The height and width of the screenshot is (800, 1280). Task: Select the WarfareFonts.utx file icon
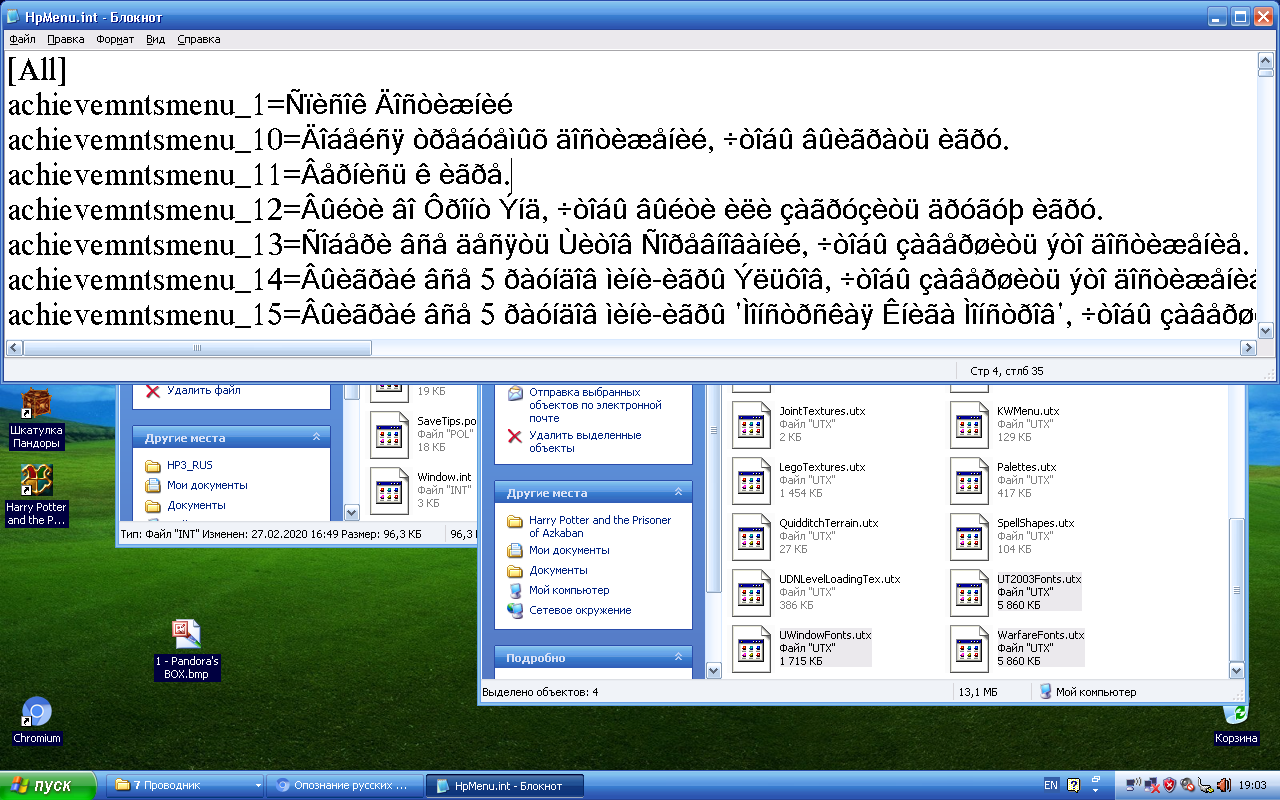tap(968, 648)
